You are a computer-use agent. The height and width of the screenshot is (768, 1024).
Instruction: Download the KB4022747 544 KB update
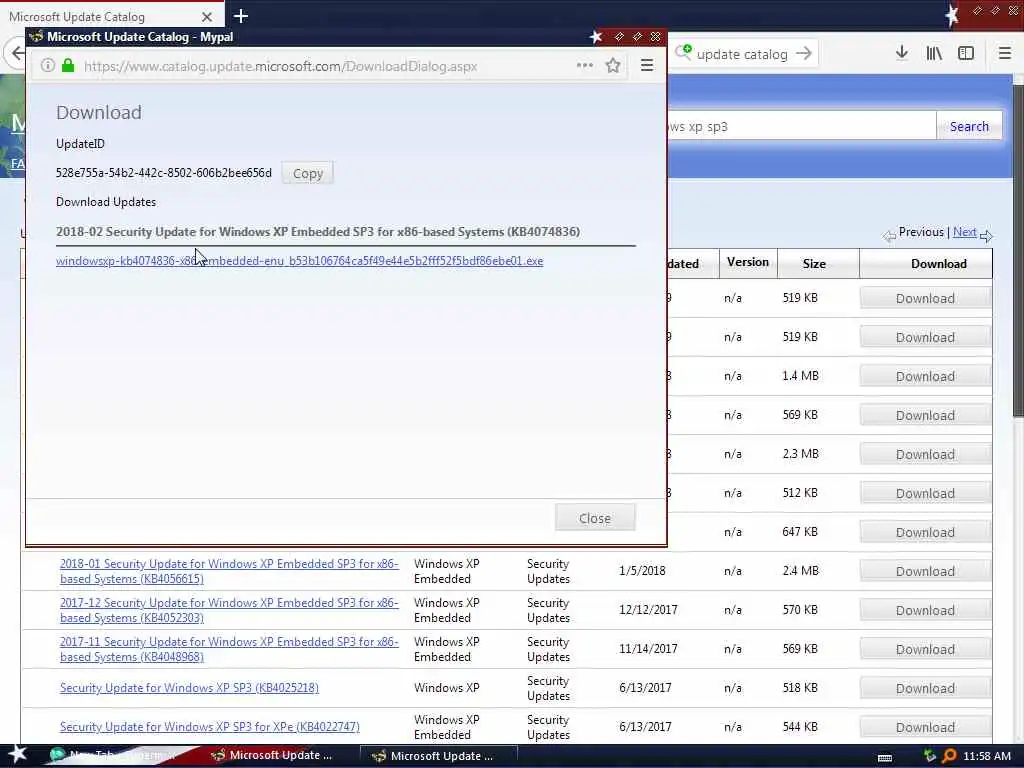click(x=925, y=727)
